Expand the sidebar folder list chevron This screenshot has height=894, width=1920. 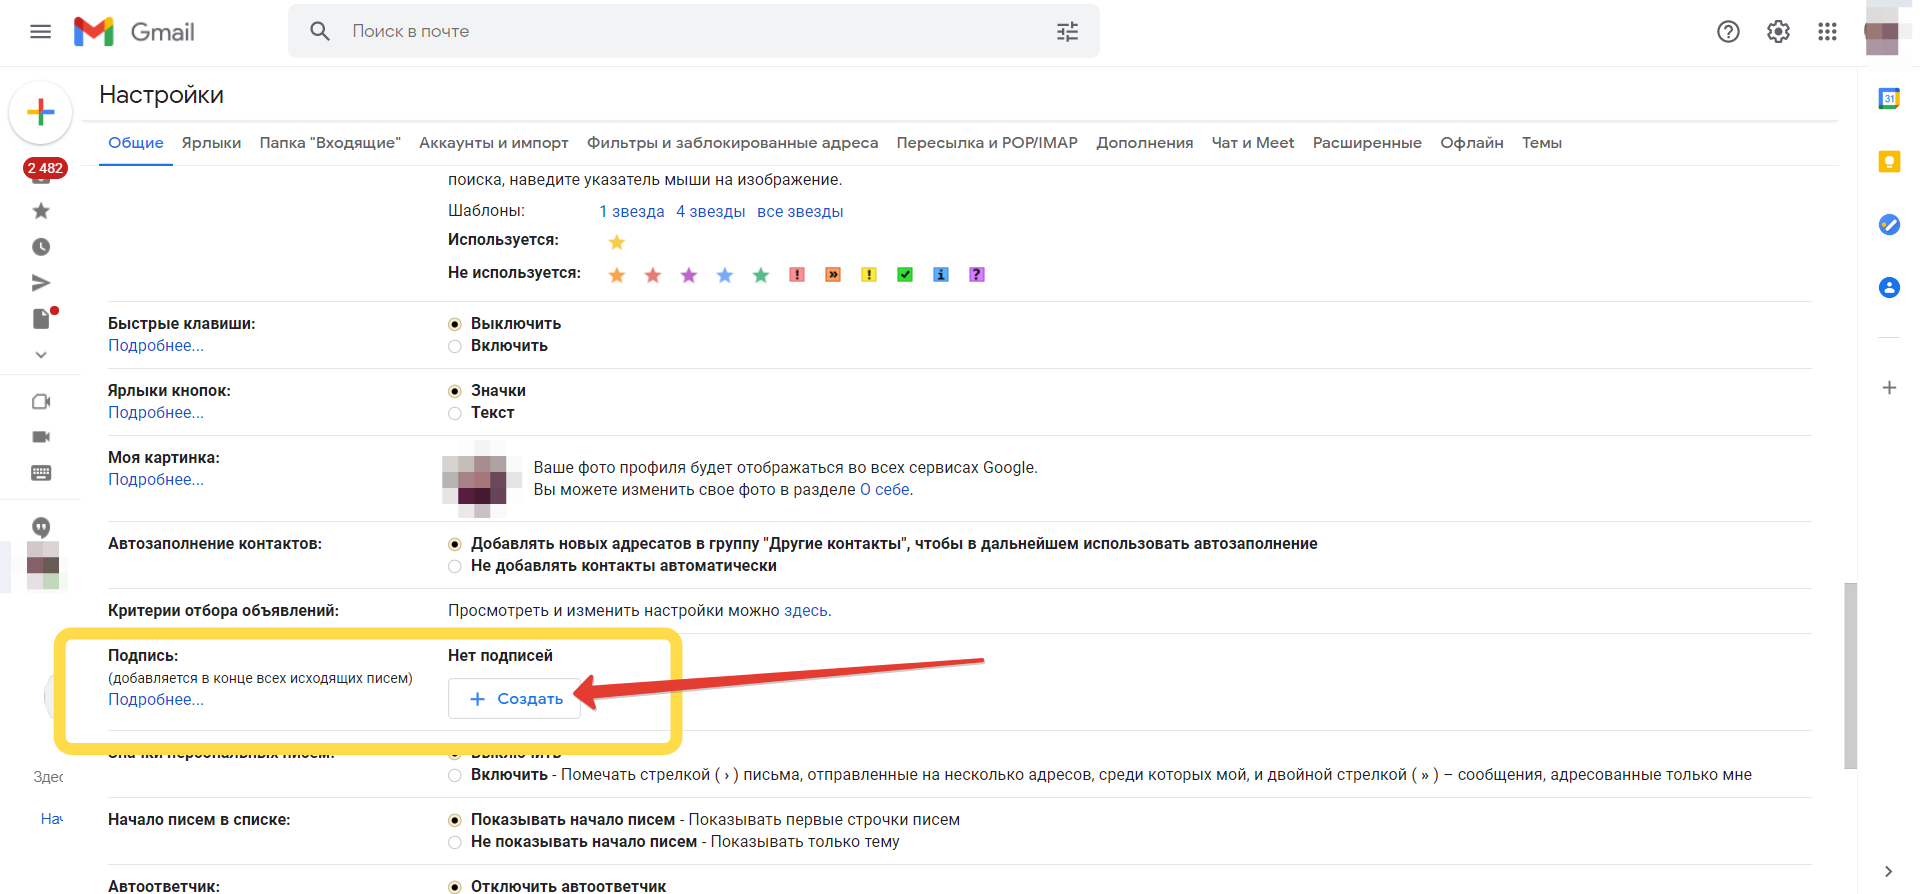(41, 355)
